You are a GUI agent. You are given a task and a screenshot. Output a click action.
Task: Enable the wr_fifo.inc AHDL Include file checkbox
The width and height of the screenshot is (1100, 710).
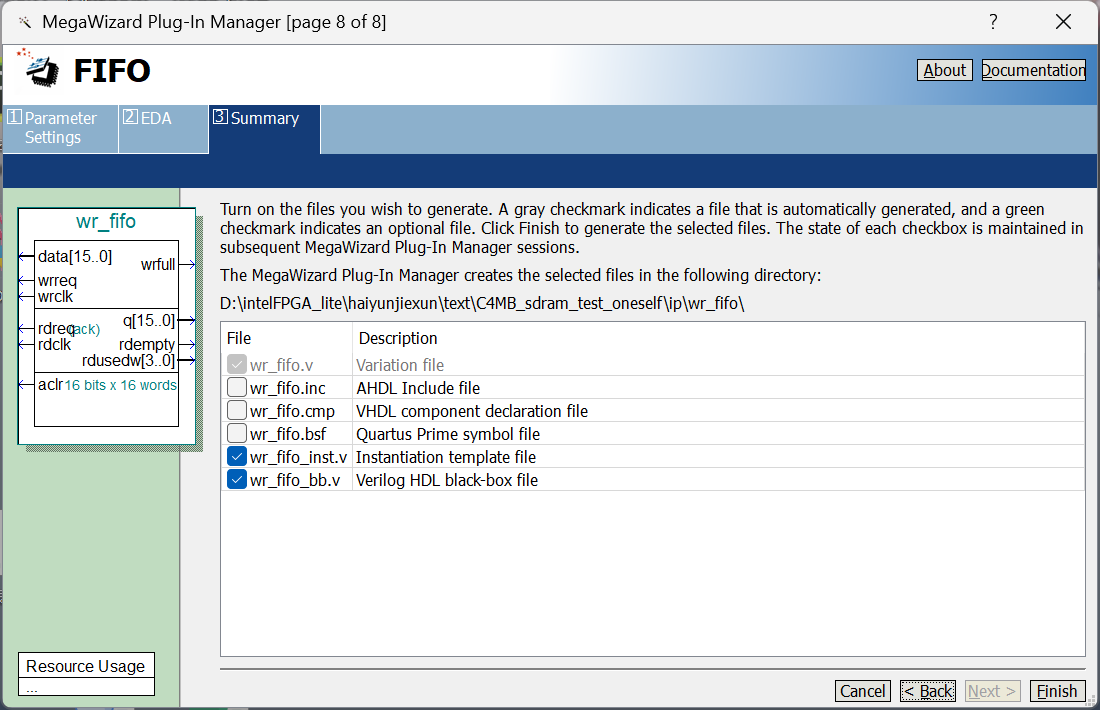[x=237, y=387]
